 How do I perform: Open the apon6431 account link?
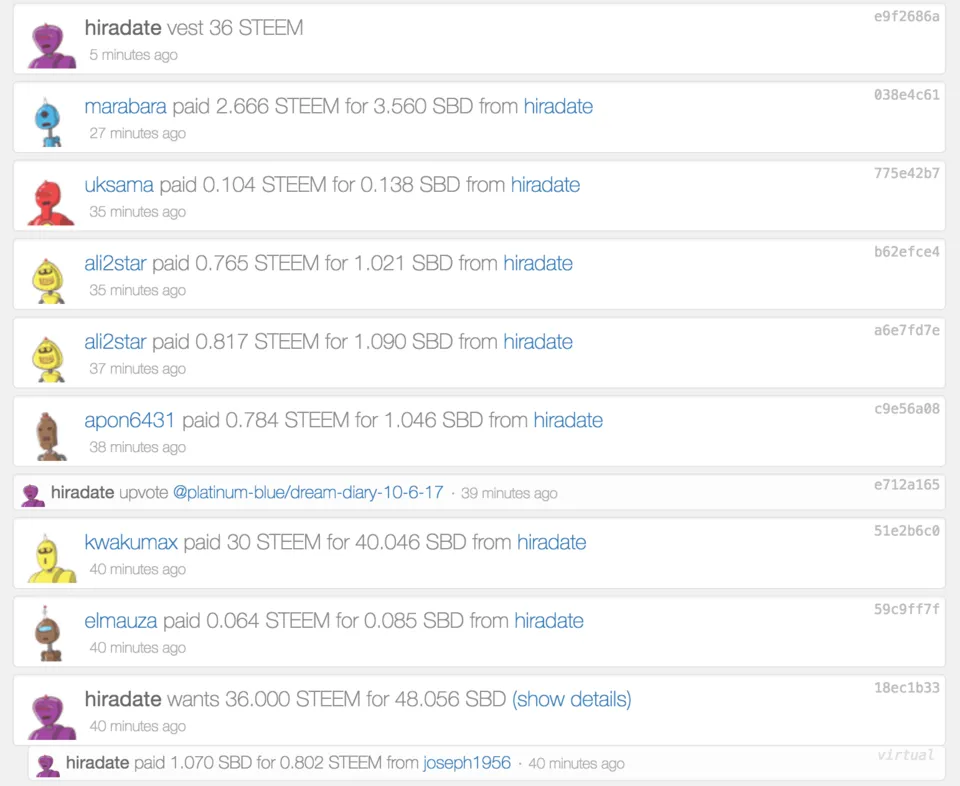[129, 420]
